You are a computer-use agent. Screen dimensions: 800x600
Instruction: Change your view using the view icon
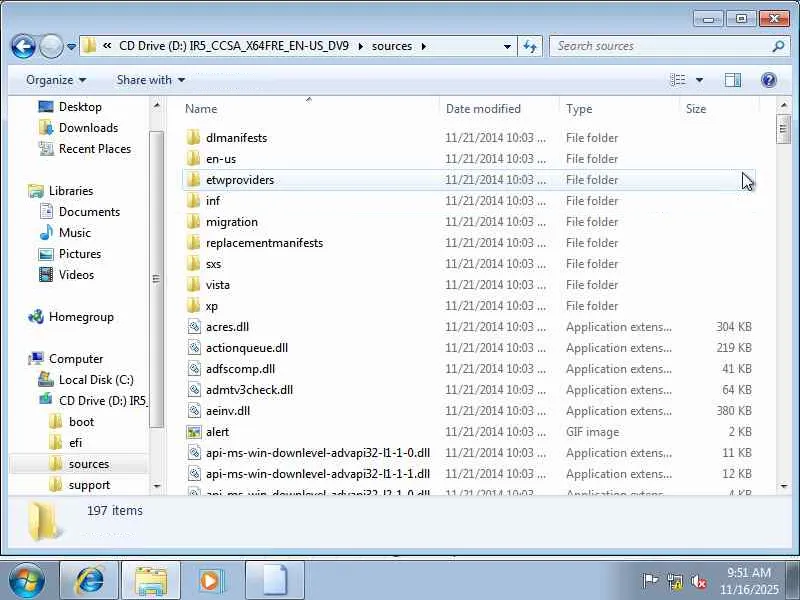[x=678, y=80]
